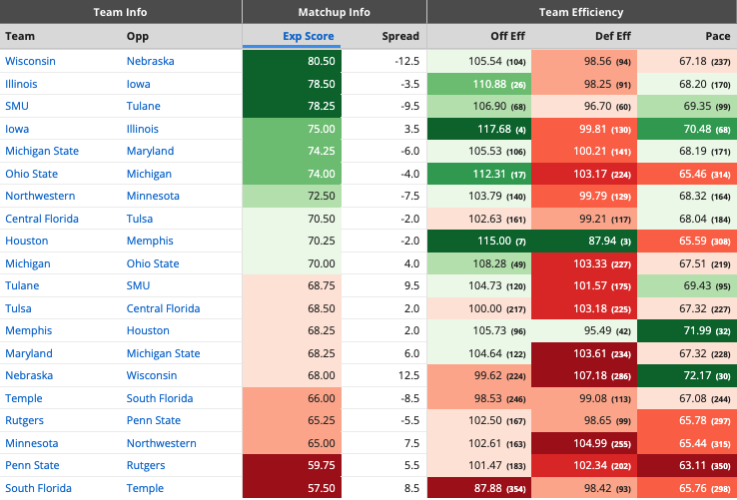Open Northwestern in the Team column
The image size is (737, 500).
40,196
